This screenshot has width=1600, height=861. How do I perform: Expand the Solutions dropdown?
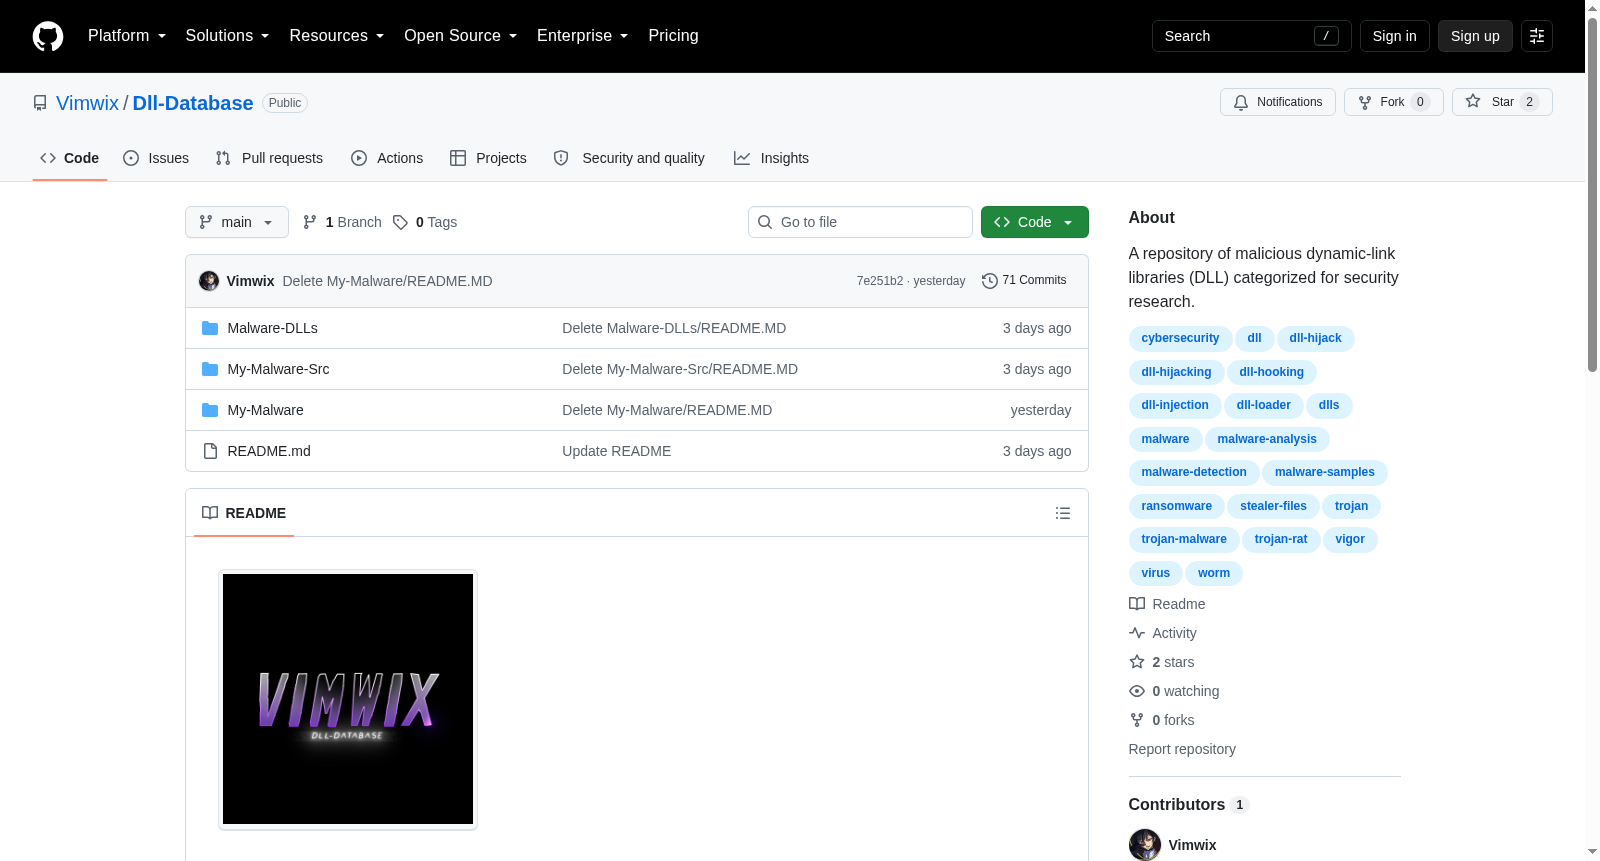227,36
